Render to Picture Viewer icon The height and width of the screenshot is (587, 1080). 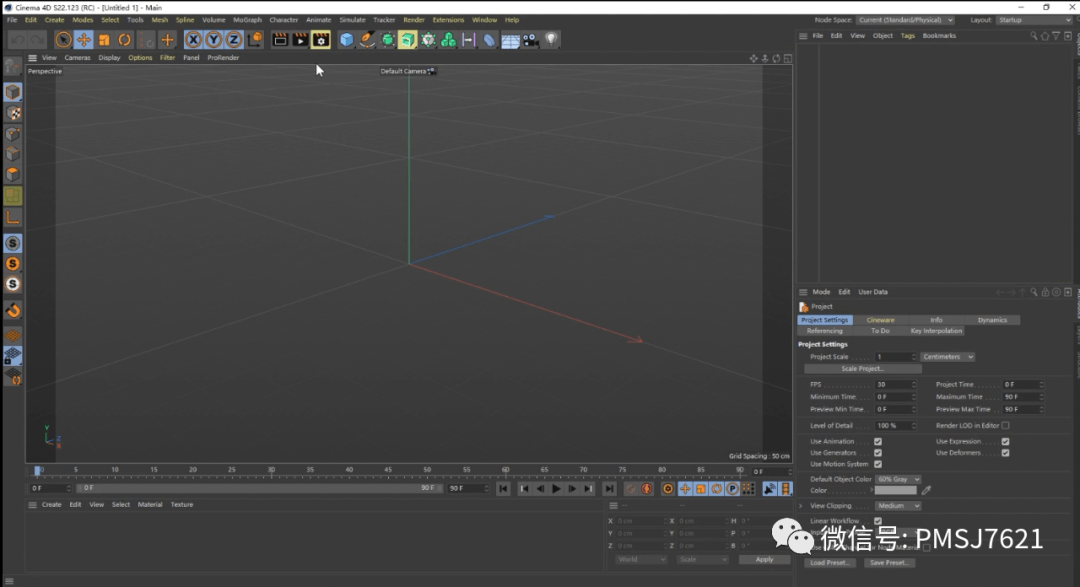point(300,40)
